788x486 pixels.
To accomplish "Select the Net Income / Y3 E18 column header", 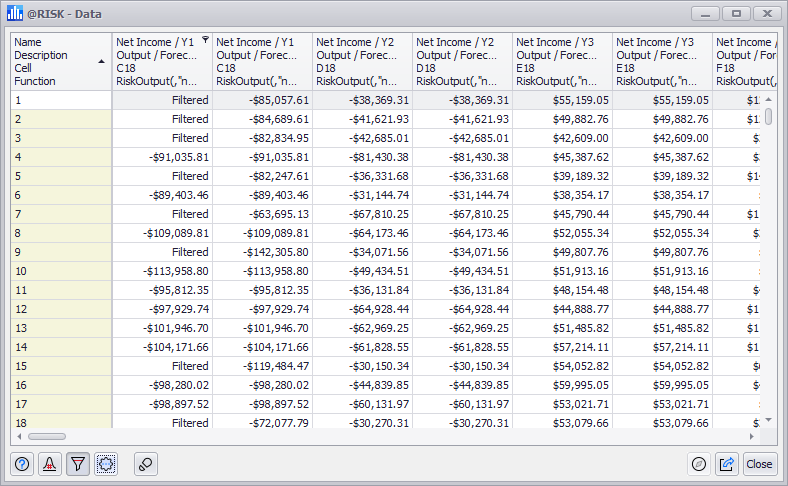I will click(562, 61).
